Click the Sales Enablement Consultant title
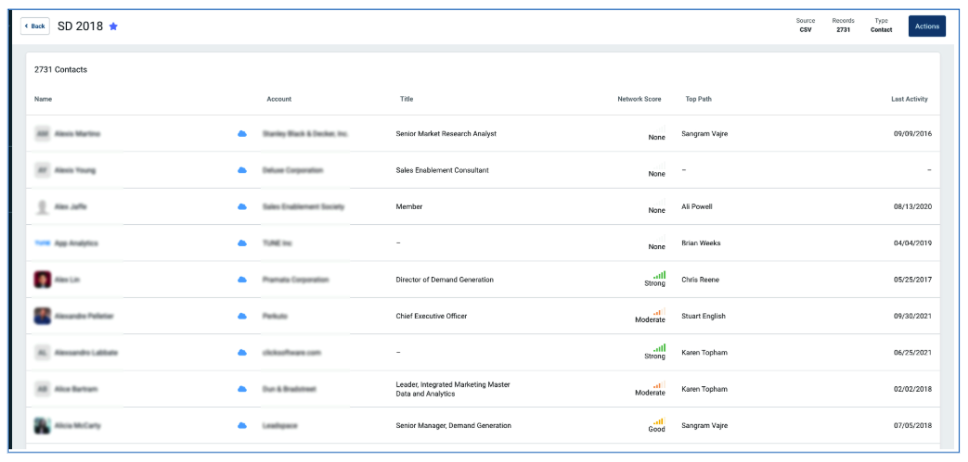The width and height of the screenshot is (968, 462). click(x=442, y=170)
